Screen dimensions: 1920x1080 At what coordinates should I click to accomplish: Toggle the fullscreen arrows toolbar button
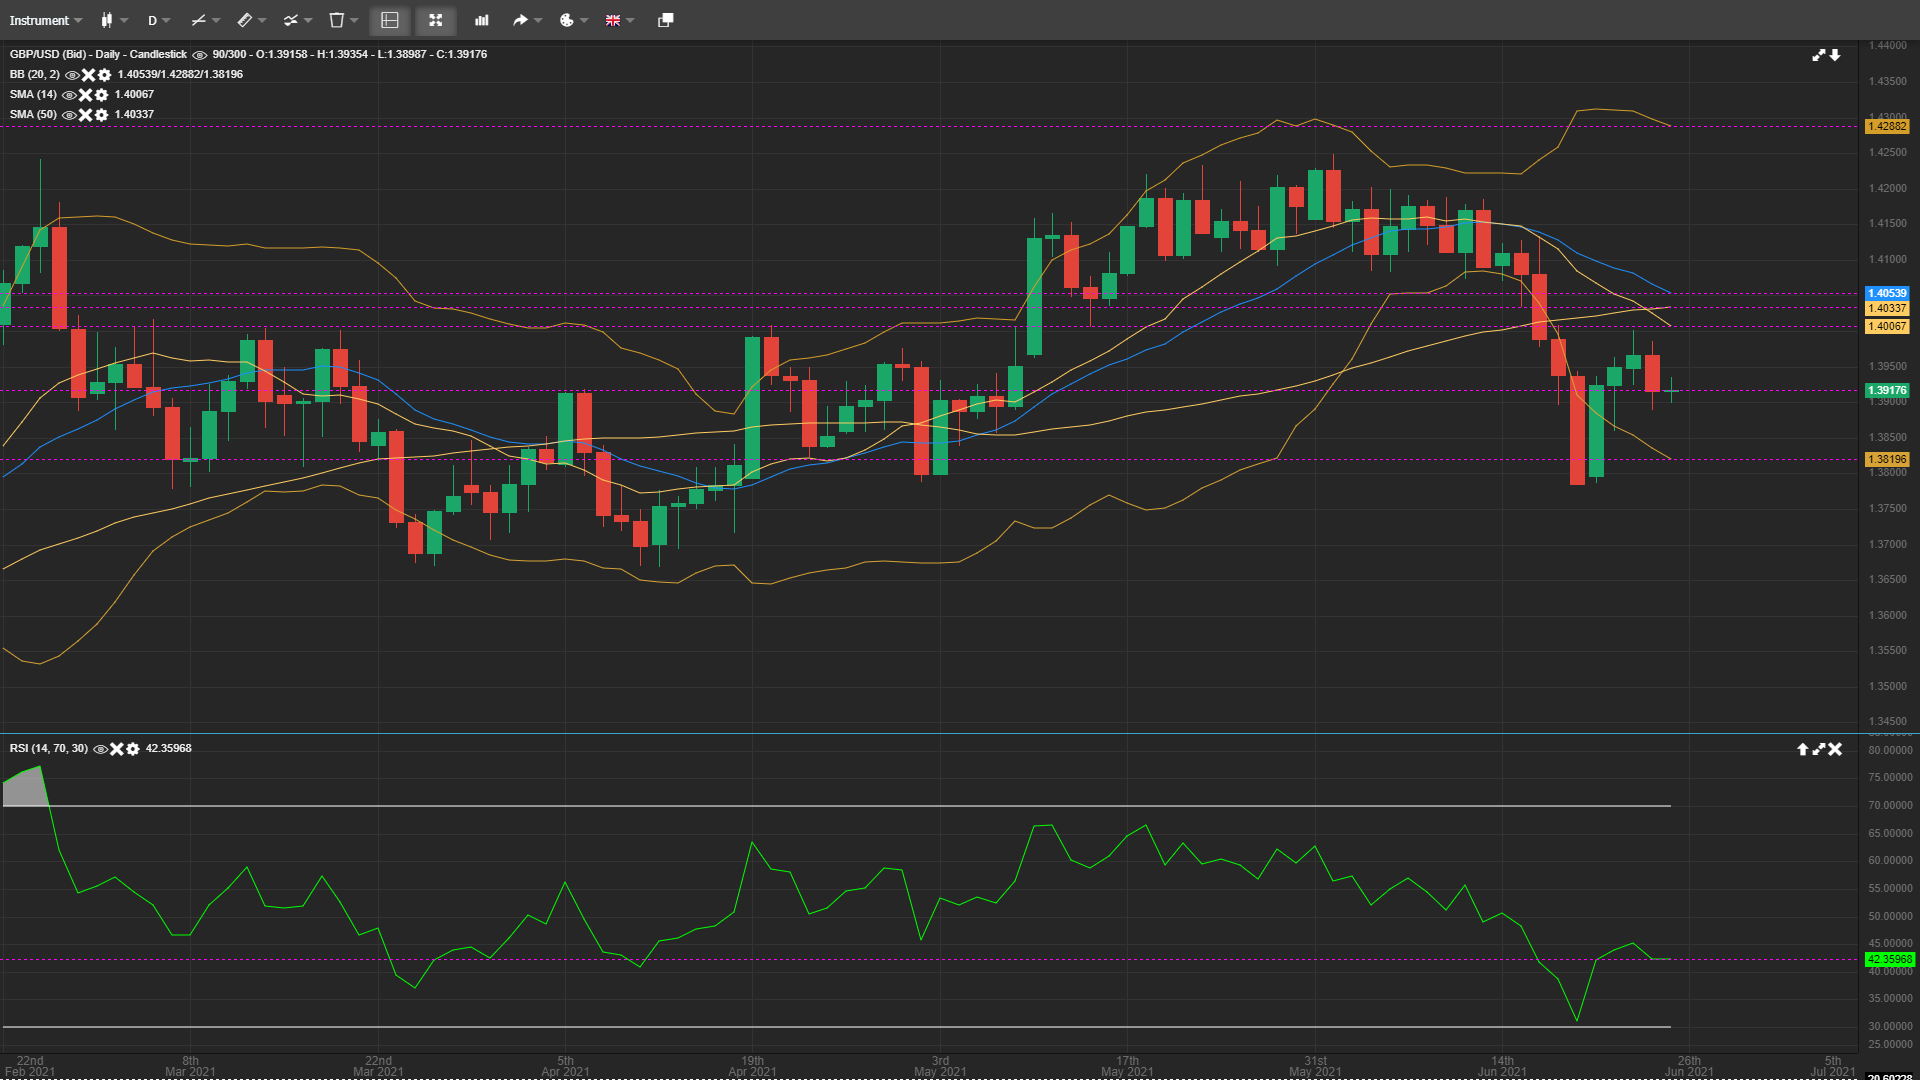click(x=436, y=20)
